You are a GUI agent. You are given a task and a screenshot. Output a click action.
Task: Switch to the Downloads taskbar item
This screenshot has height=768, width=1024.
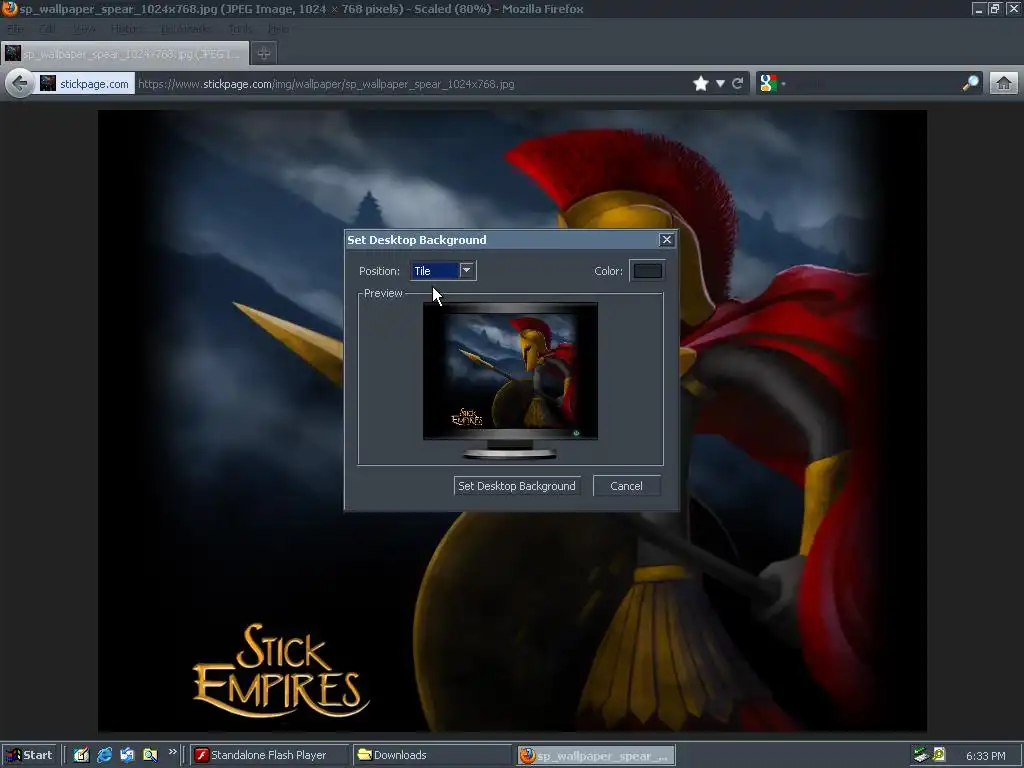point(432,755)
